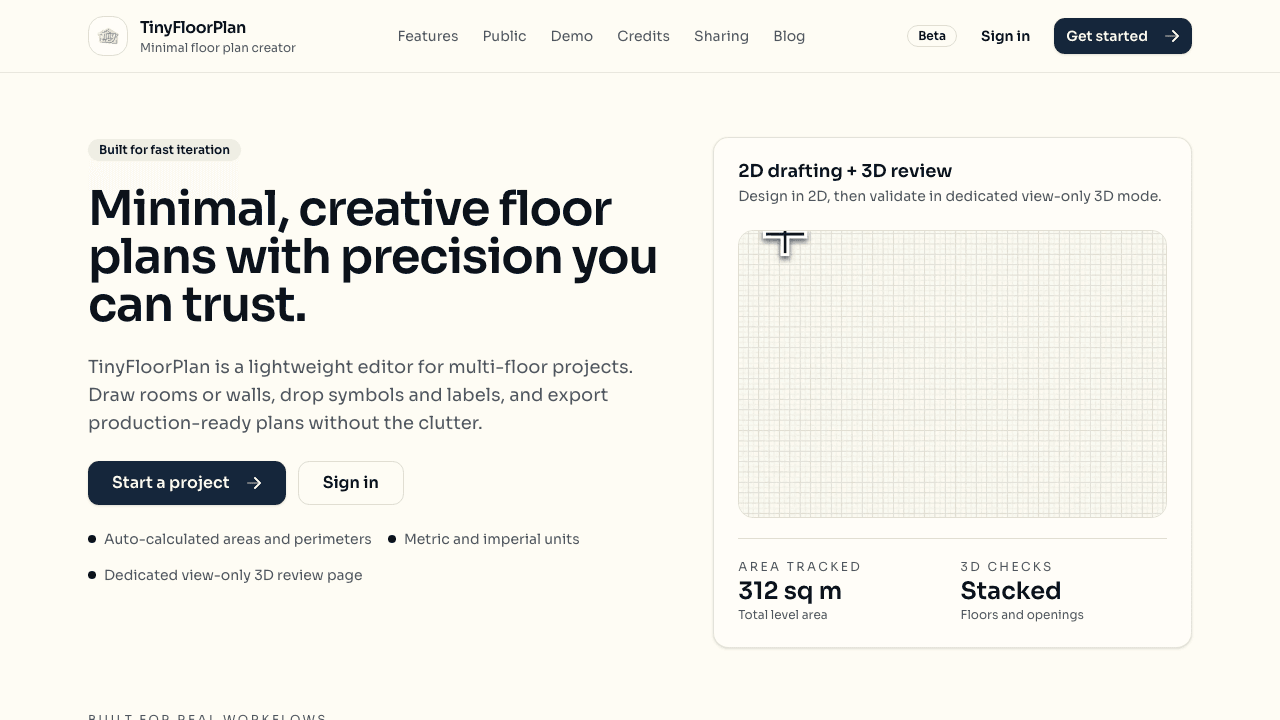Click the 312 sq m area tracked stat
Viewport: 1280px width, 720px height.
790,591
